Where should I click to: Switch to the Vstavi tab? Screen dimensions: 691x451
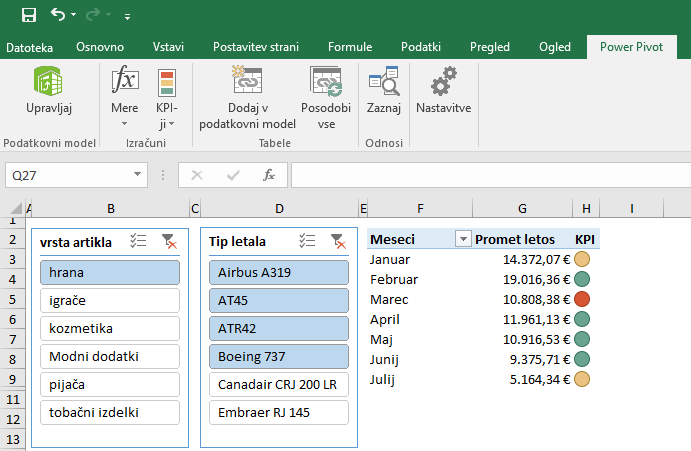point(168,47)
